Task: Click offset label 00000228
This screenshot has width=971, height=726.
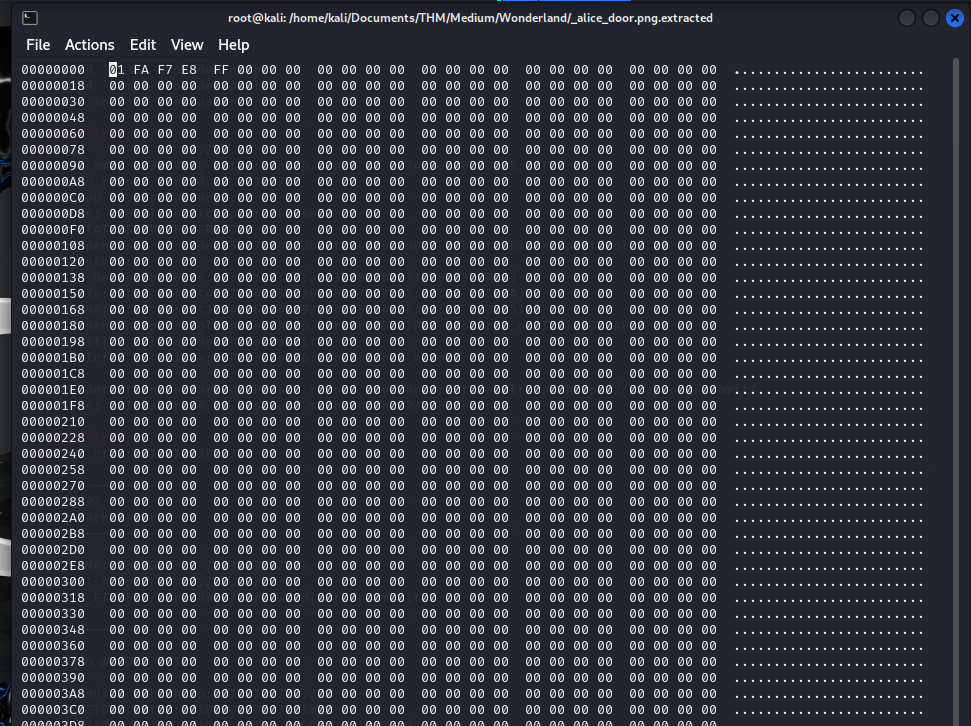Action: (53, 438)
